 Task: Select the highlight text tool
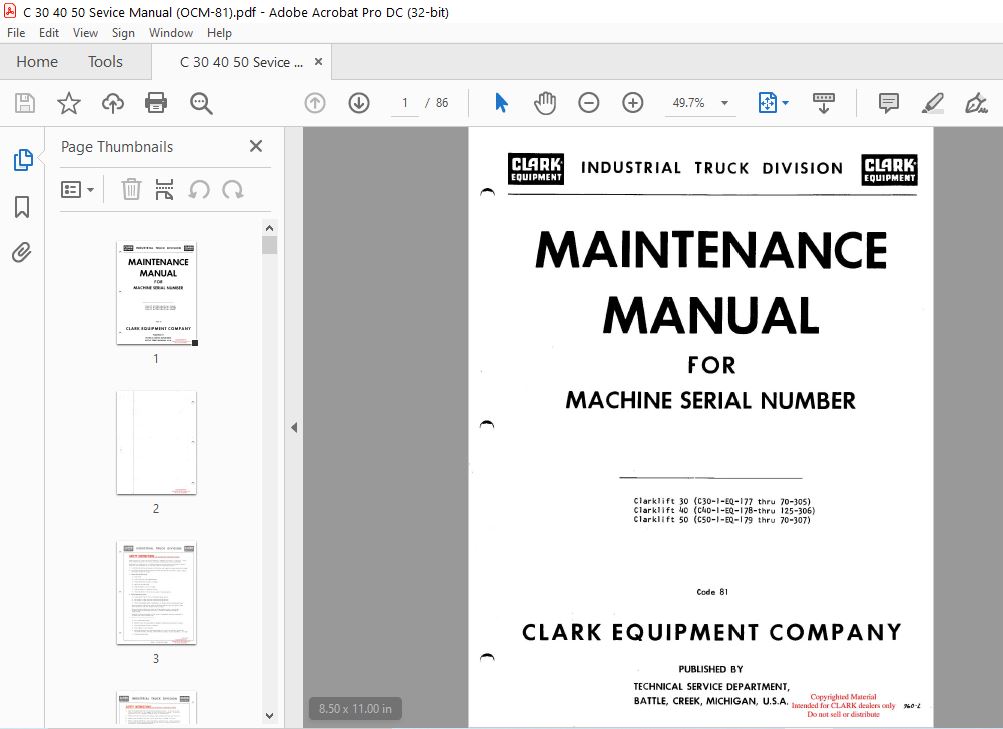pyautogui.click(x=933, y=103)
